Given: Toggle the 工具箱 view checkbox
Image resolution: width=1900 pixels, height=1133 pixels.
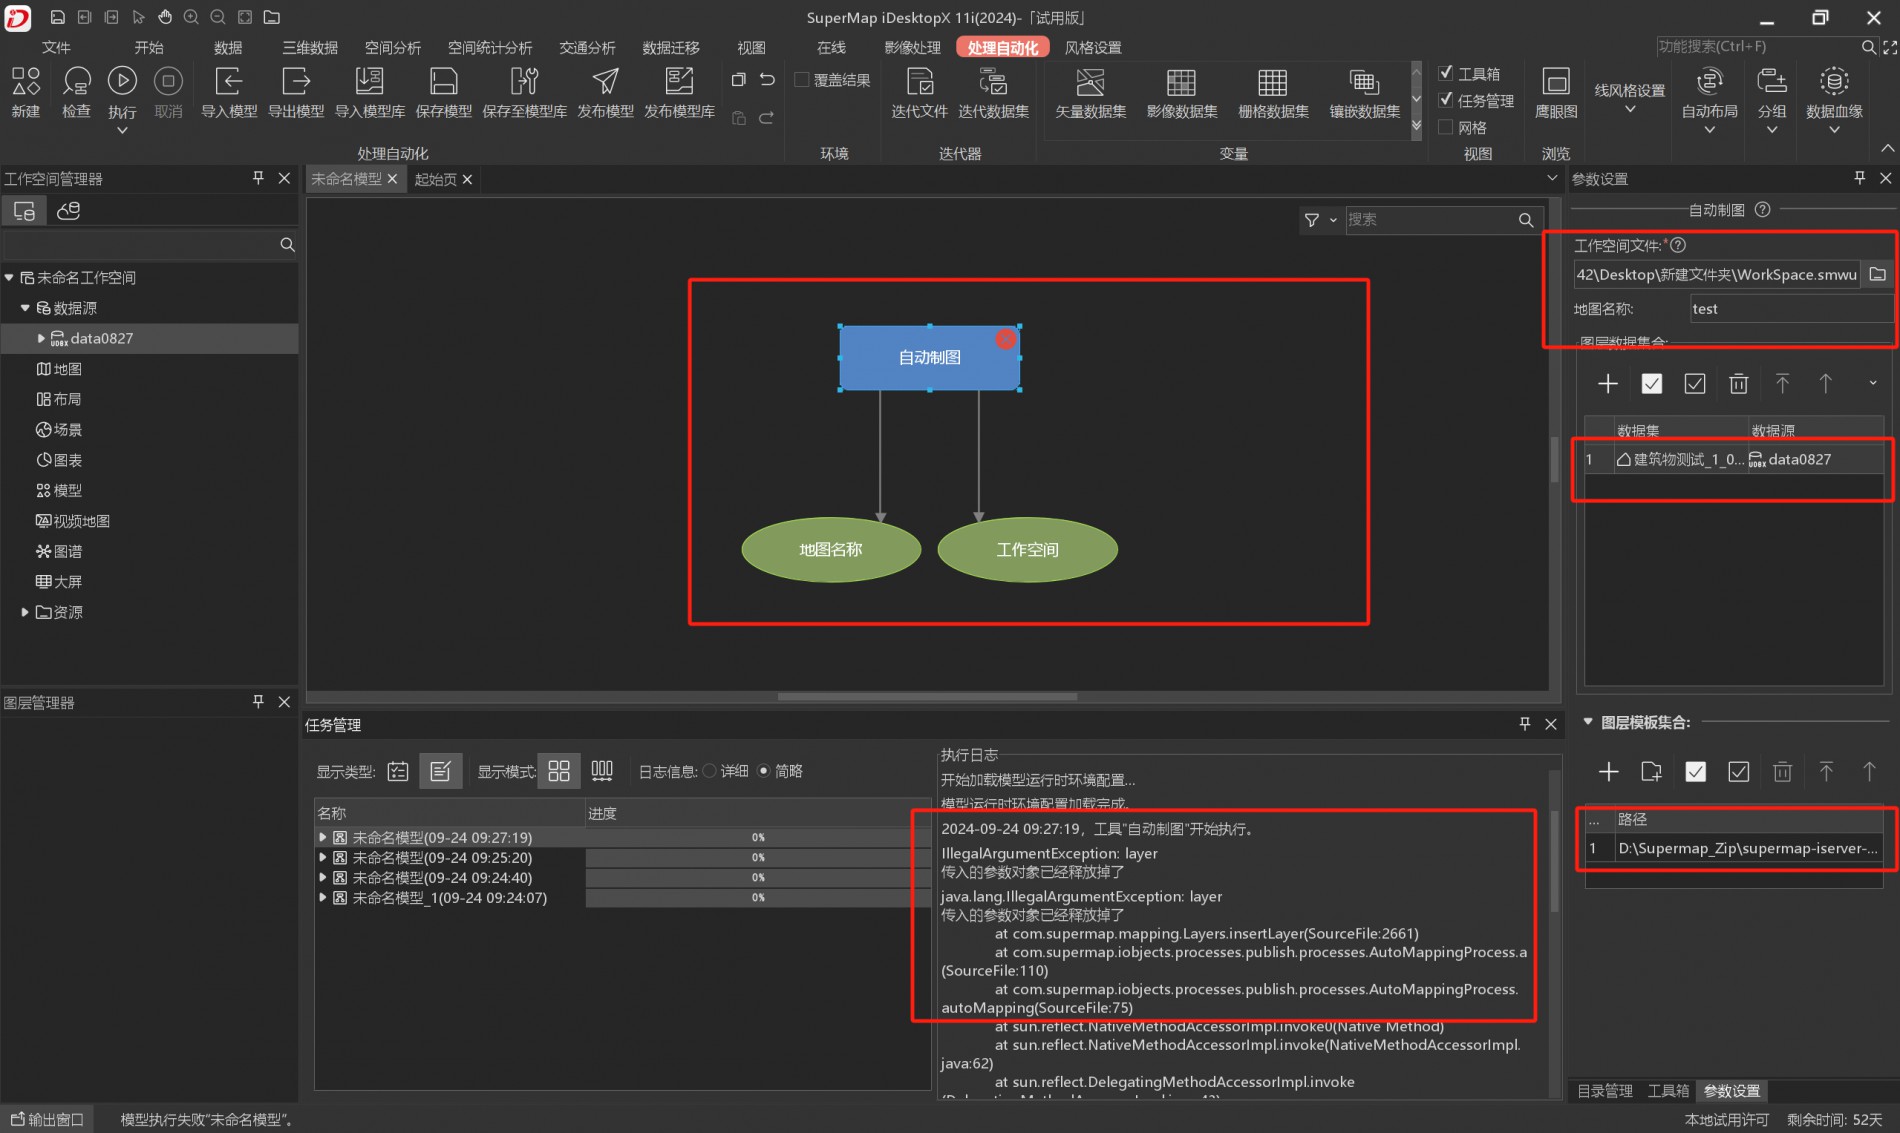Looking at the screenshot, I should point(1445,73).
